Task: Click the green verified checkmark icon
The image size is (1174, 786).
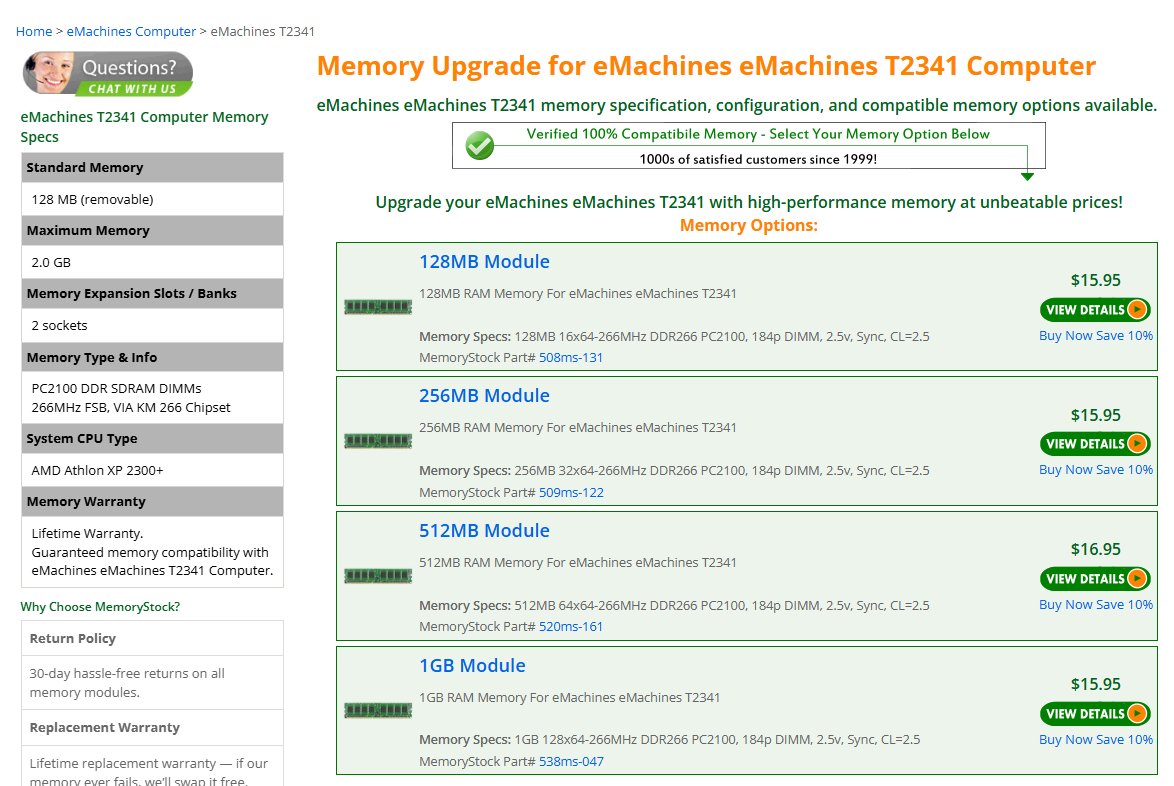Action: (x=479, y=145)
